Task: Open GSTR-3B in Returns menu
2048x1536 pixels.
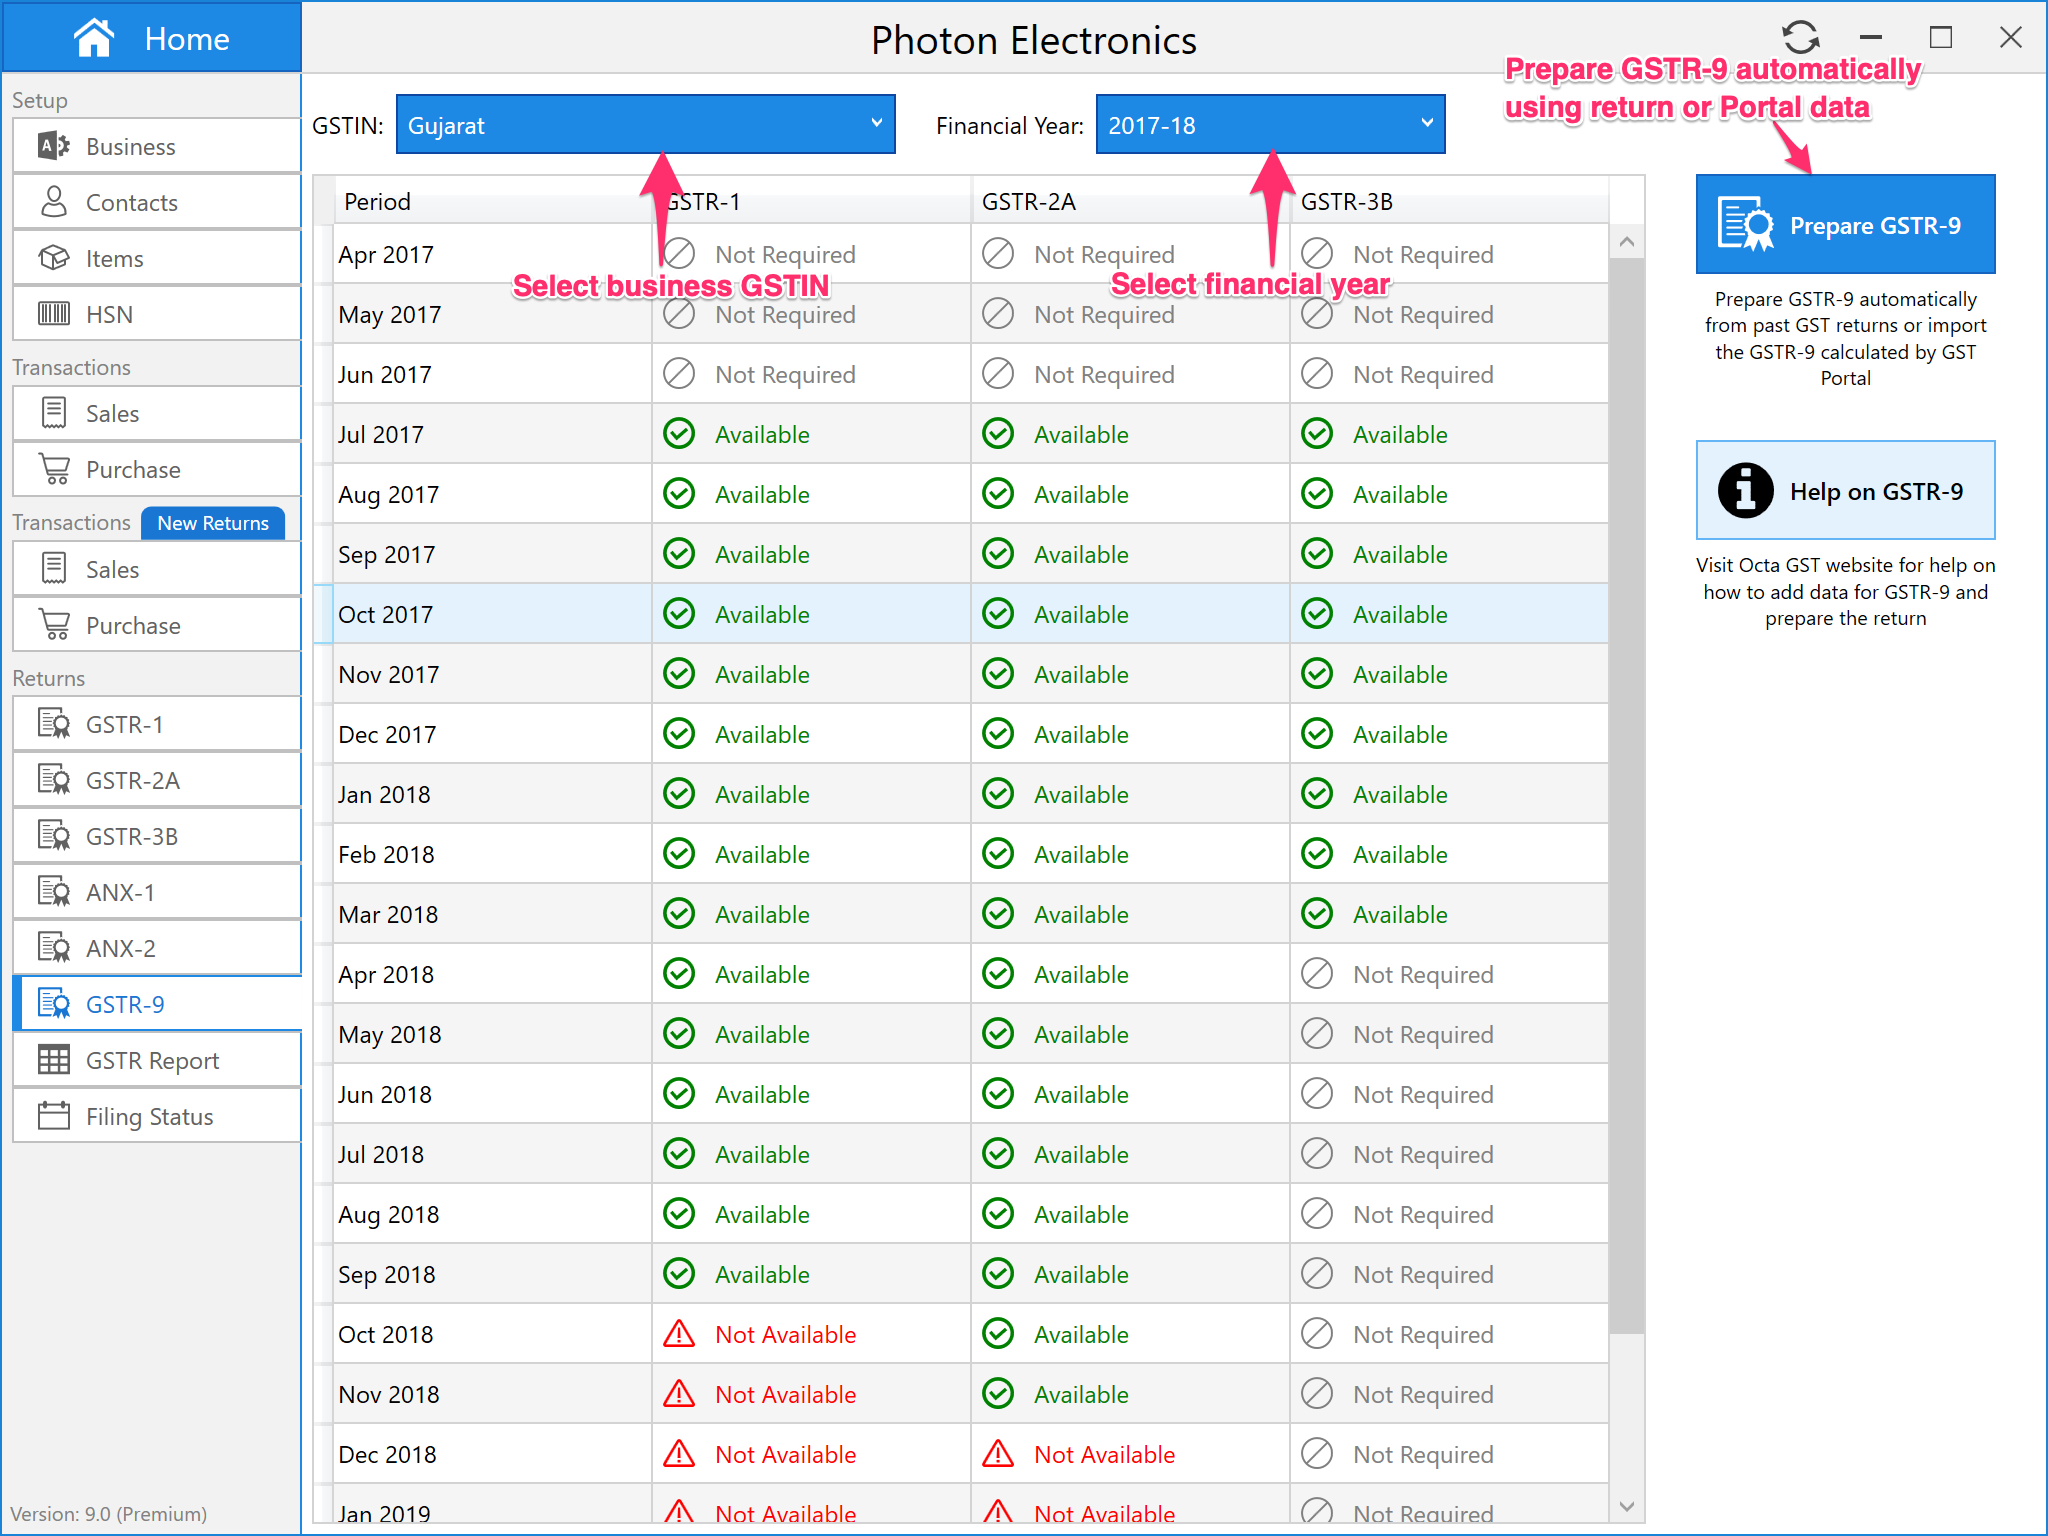Action: tap(132, 836)
